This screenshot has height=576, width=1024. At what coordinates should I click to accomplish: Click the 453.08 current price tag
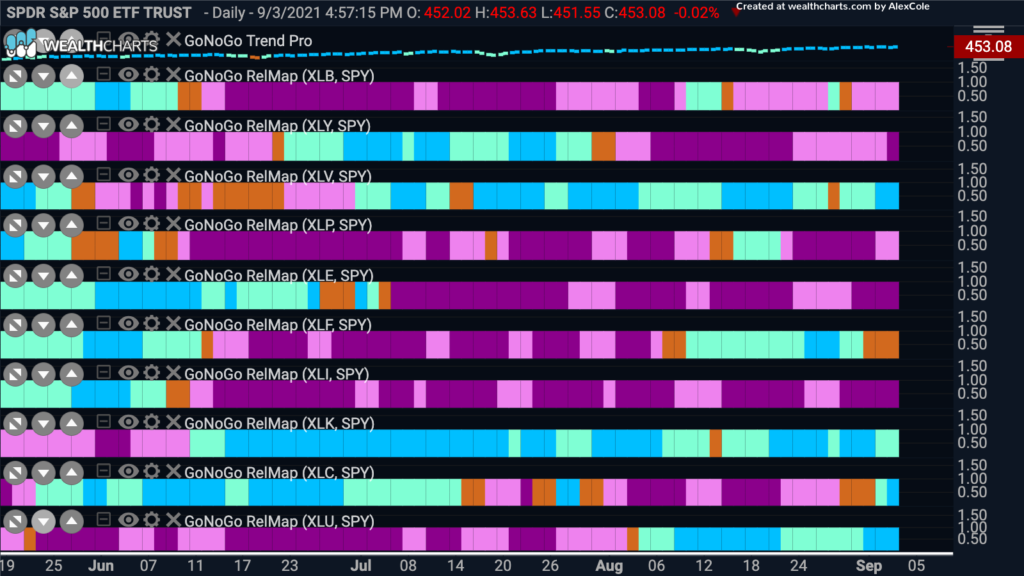988,46
